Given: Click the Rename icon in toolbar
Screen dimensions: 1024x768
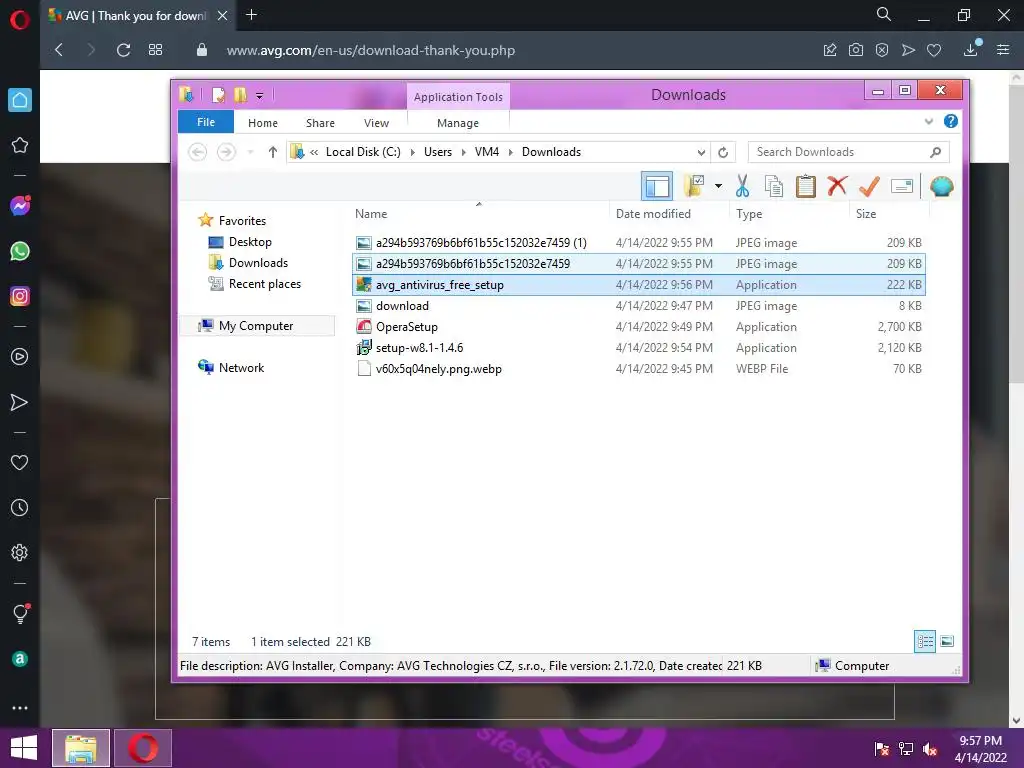Looking at the screenshot, I should [x=901, y=186].
